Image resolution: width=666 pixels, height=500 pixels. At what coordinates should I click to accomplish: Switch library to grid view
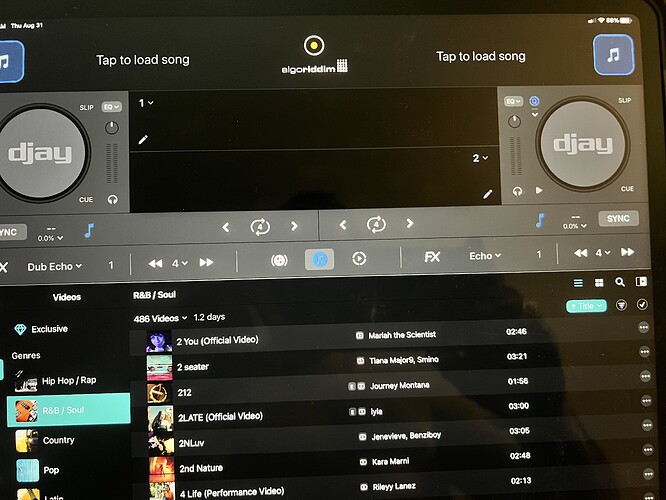pos(599,282)
